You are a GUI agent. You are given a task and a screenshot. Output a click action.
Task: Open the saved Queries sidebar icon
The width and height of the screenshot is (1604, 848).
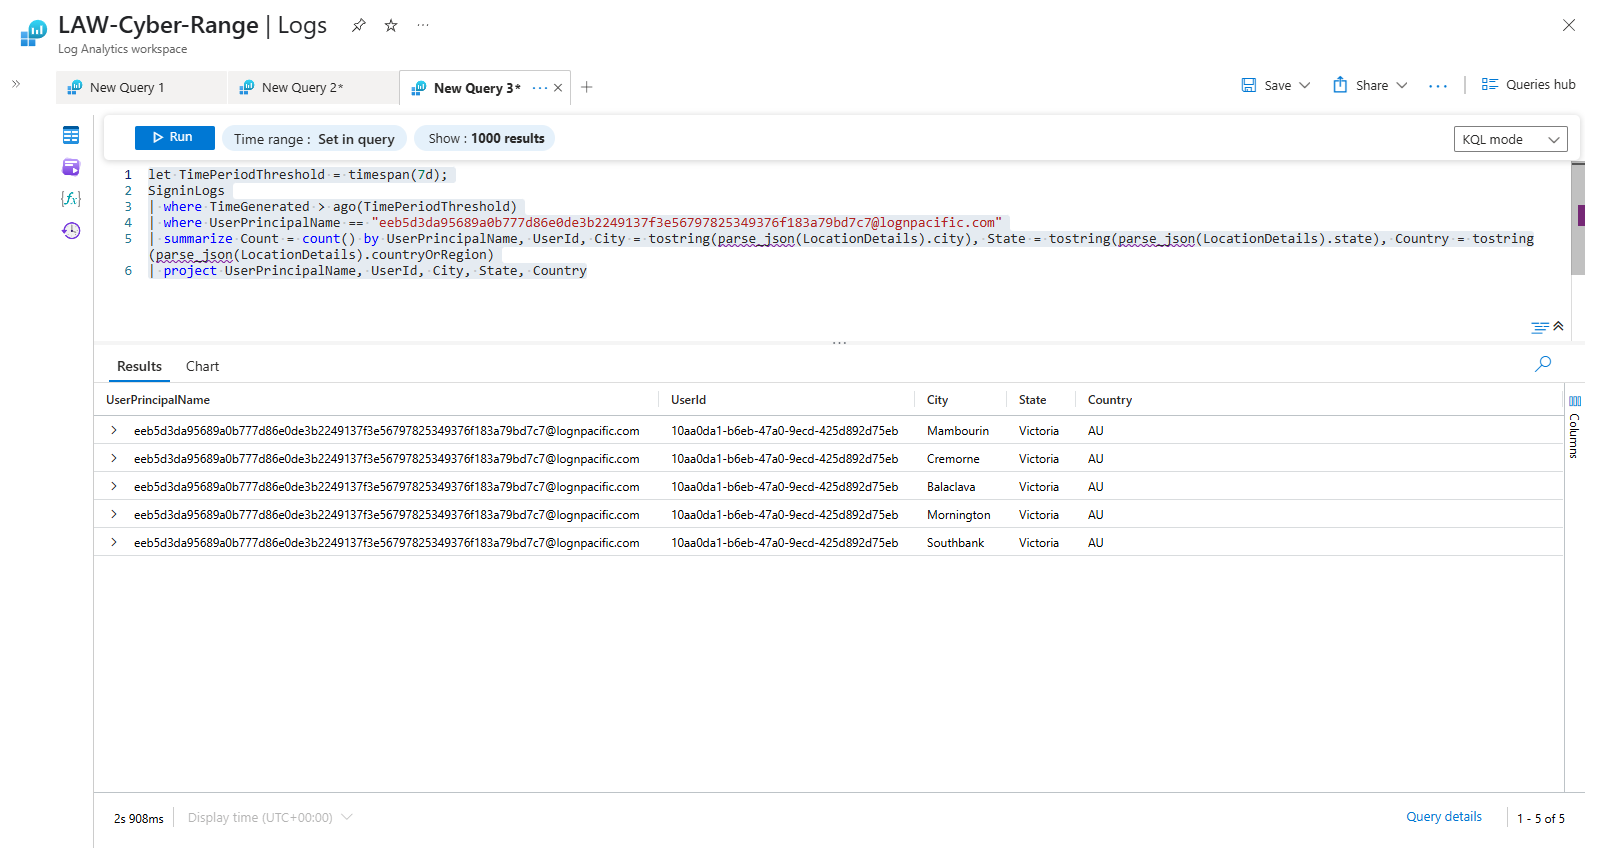71,167
